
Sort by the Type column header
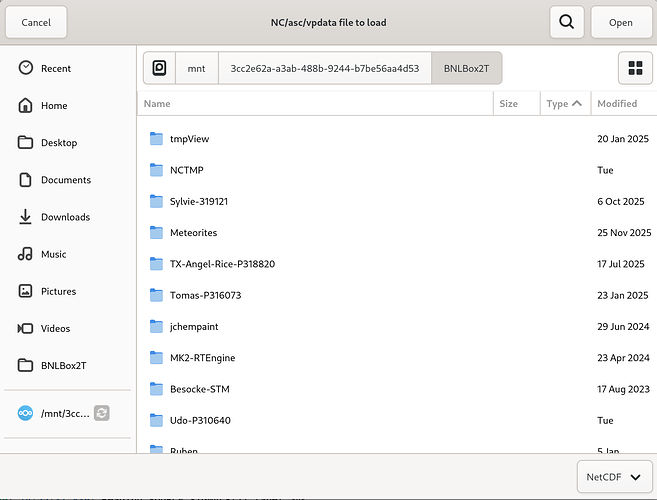click(564, 103)
